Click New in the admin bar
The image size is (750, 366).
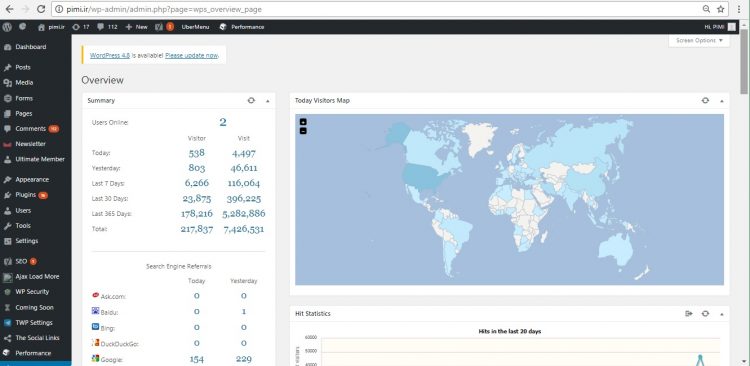(136, 27)
